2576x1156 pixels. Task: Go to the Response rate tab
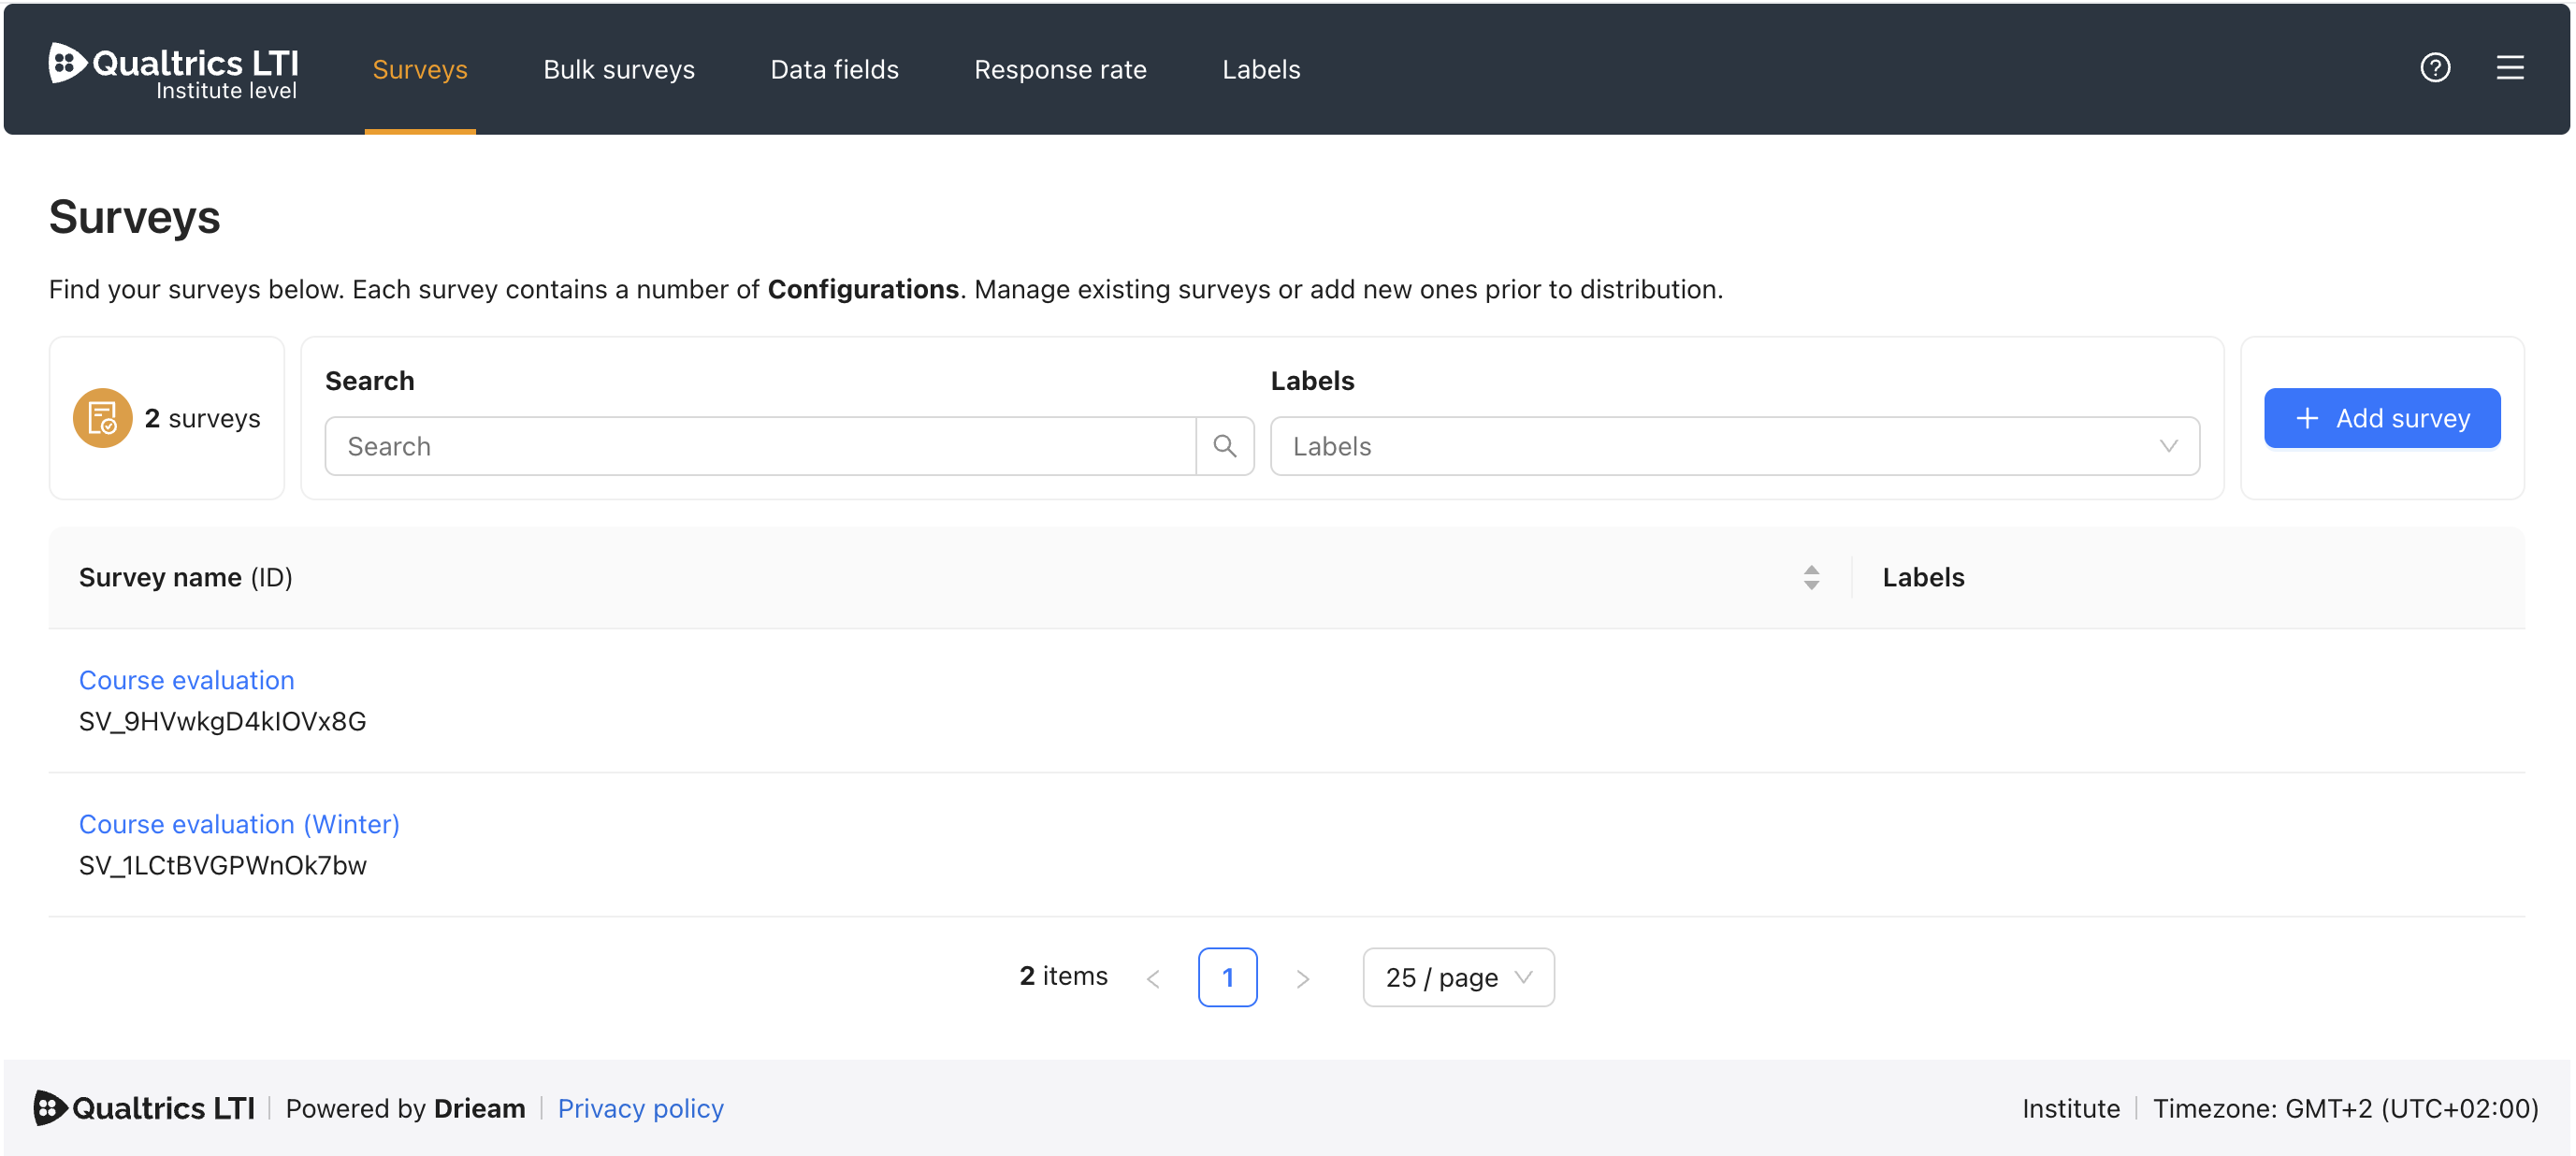click(x=1060, y=69)
